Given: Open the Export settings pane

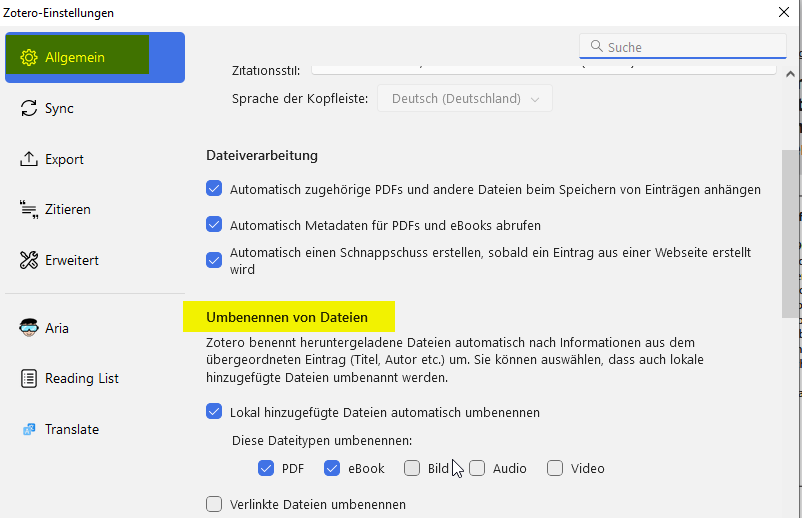Looking at the screenshot, I should [x=95, y=159].
